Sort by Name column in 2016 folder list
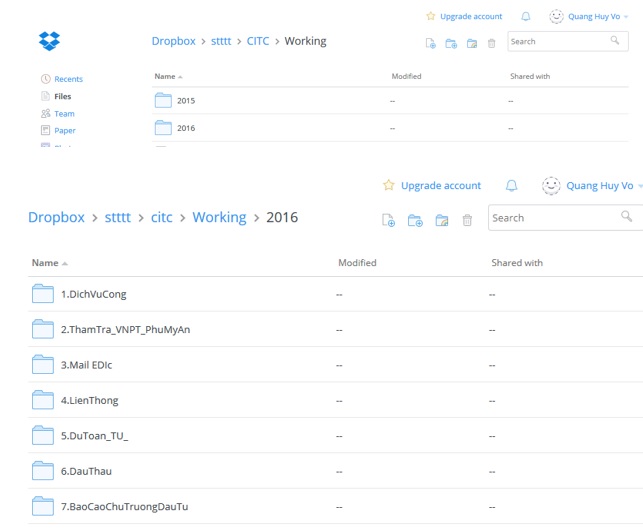 click(45, 263)
